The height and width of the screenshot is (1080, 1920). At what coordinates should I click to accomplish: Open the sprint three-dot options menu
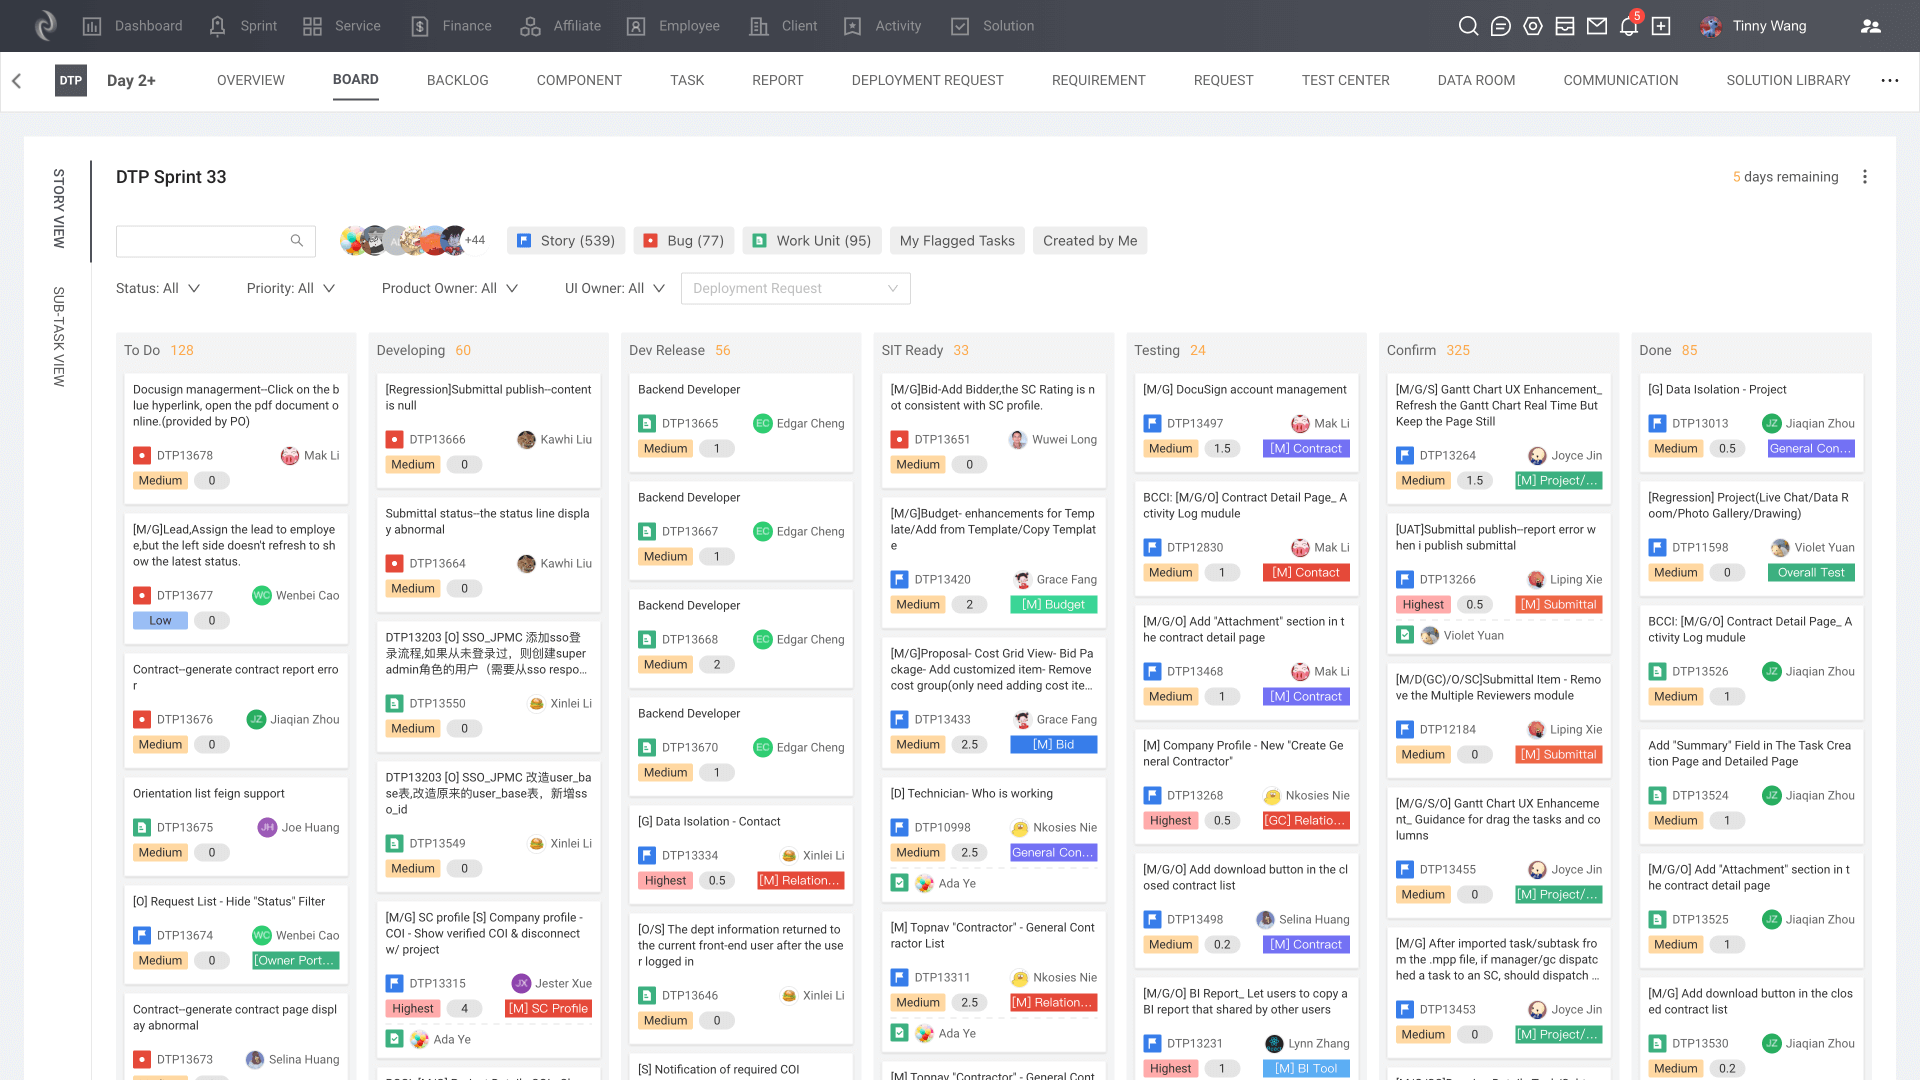pos(1865,177)
